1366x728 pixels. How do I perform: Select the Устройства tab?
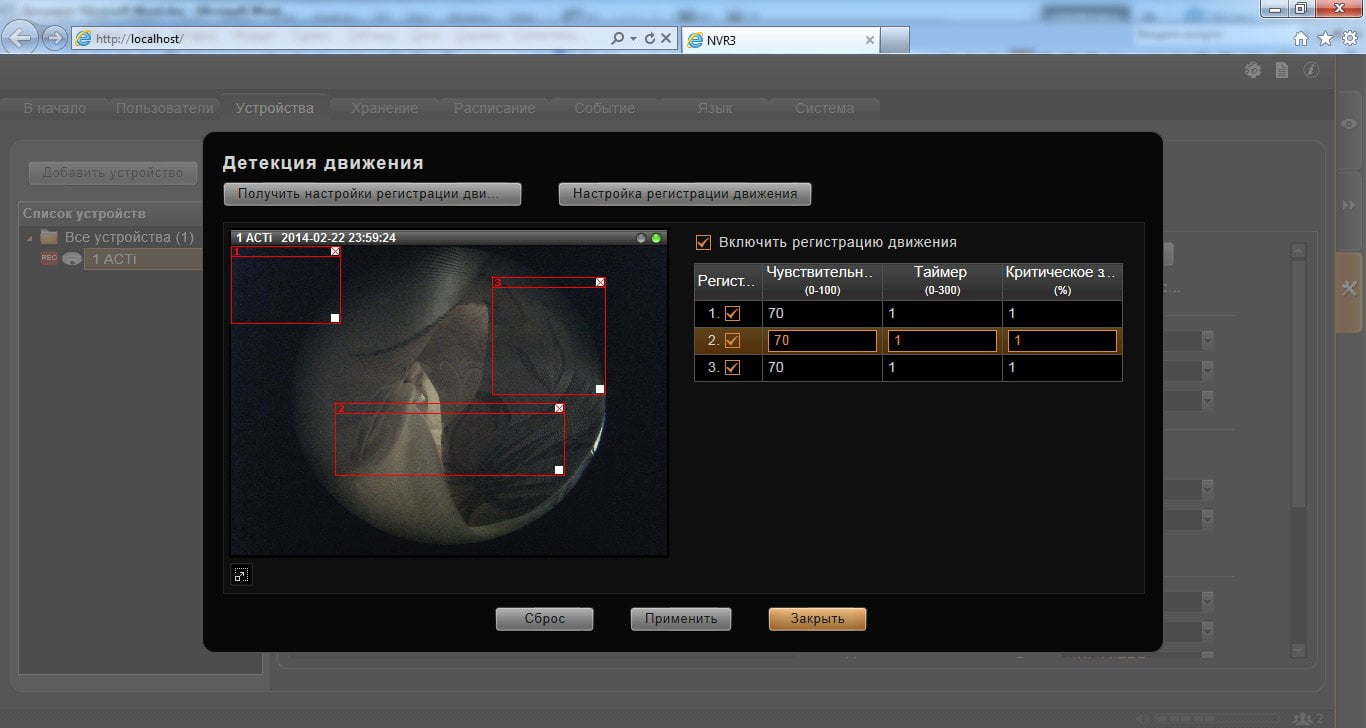coord(275,108)
